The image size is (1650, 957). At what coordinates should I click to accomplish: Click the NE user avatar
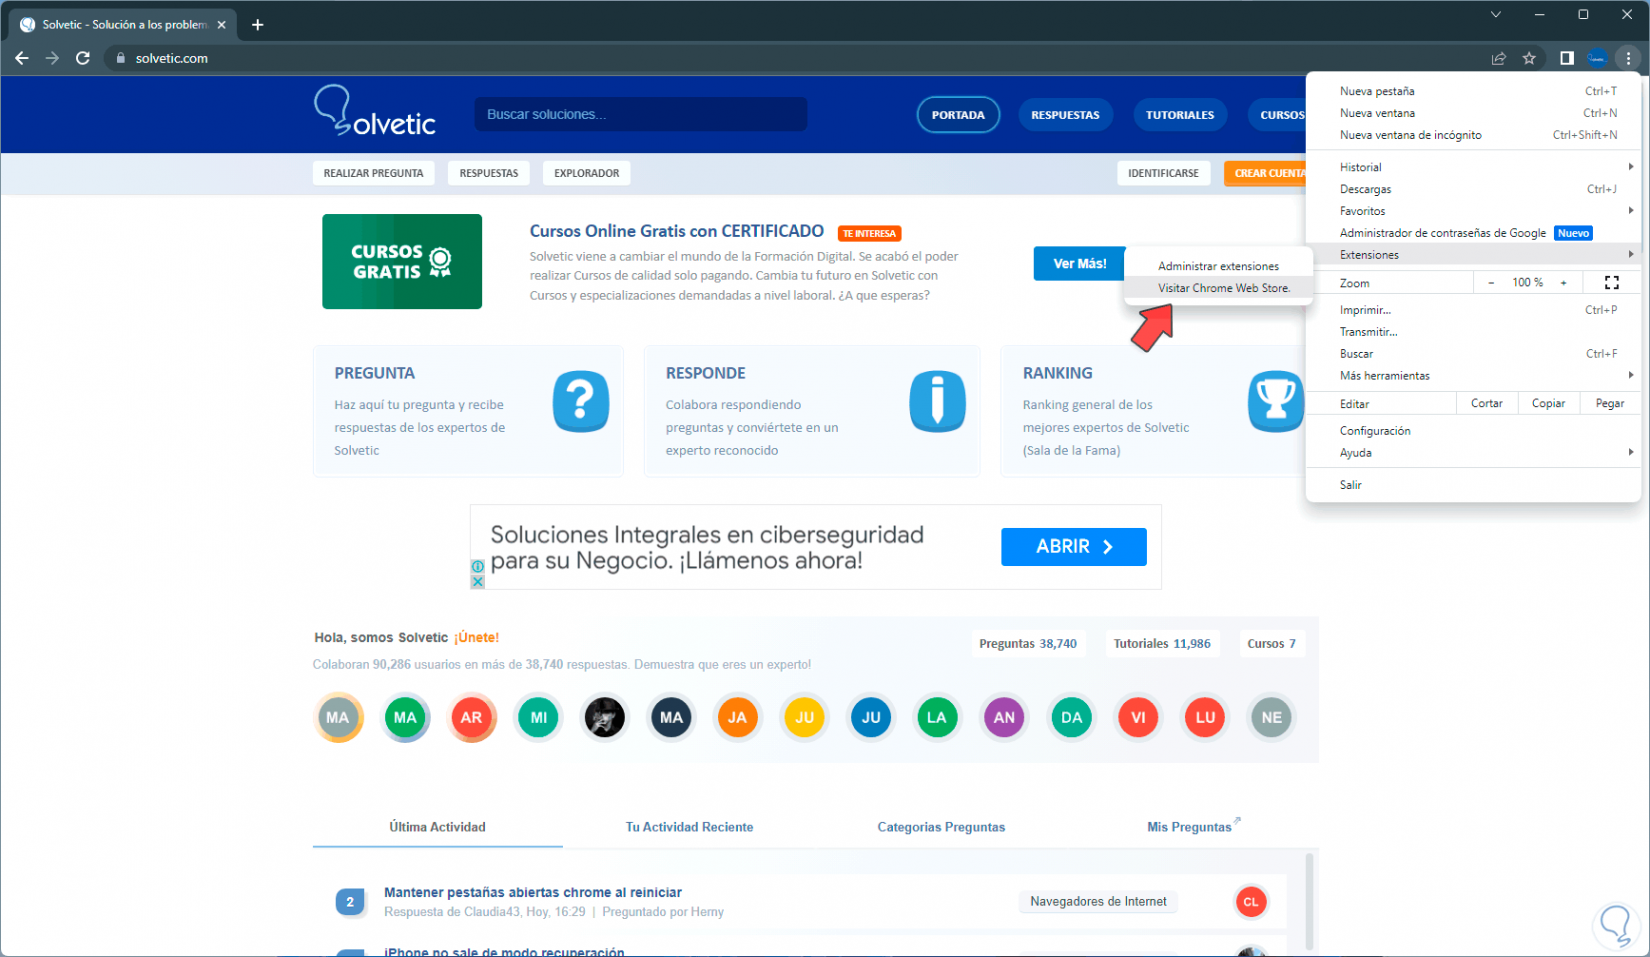pyautogui.click(x=1272, y=717)
